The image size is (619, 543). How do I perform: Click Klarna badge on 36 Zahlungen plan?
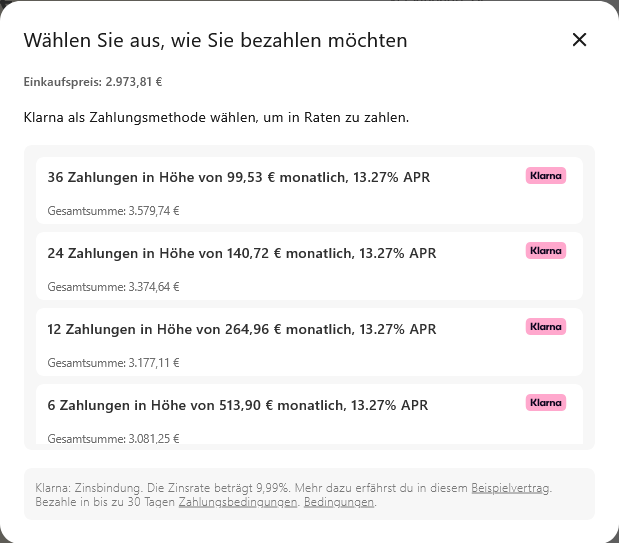click(546, 175)
